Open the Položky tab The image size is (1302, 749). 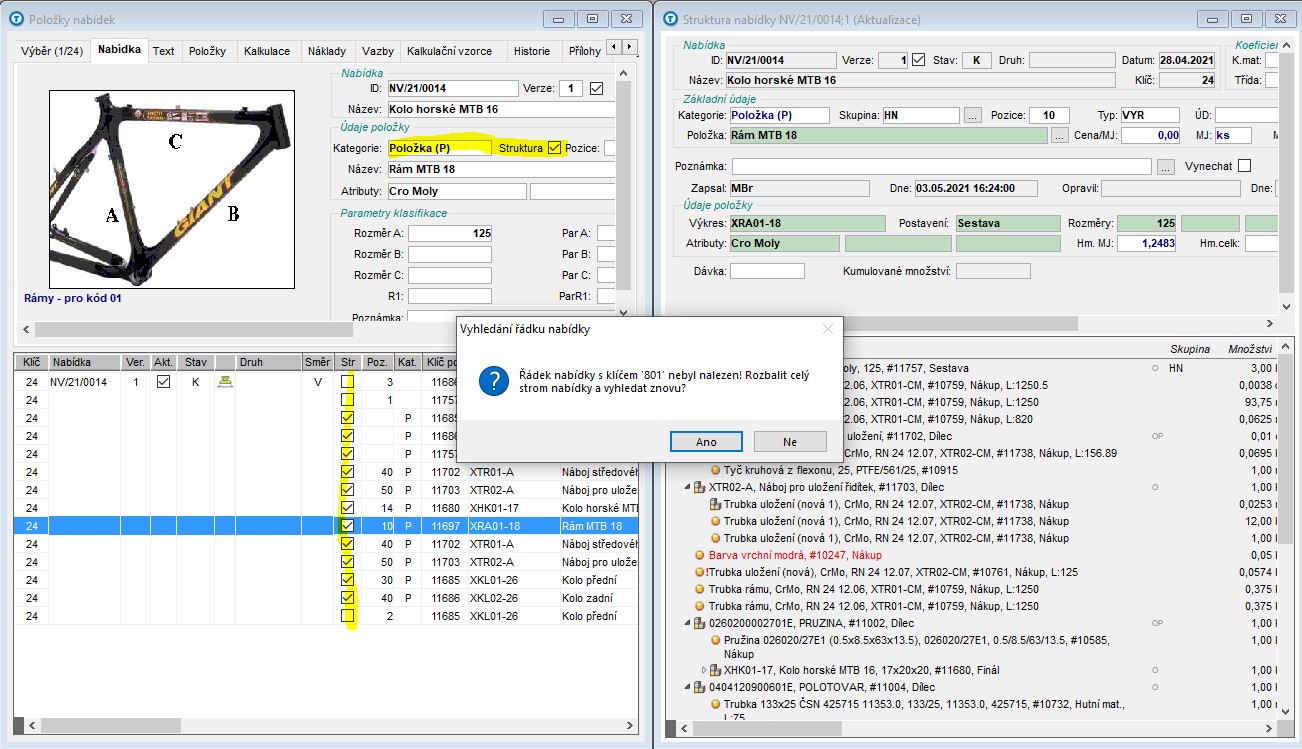click(207, 51)
